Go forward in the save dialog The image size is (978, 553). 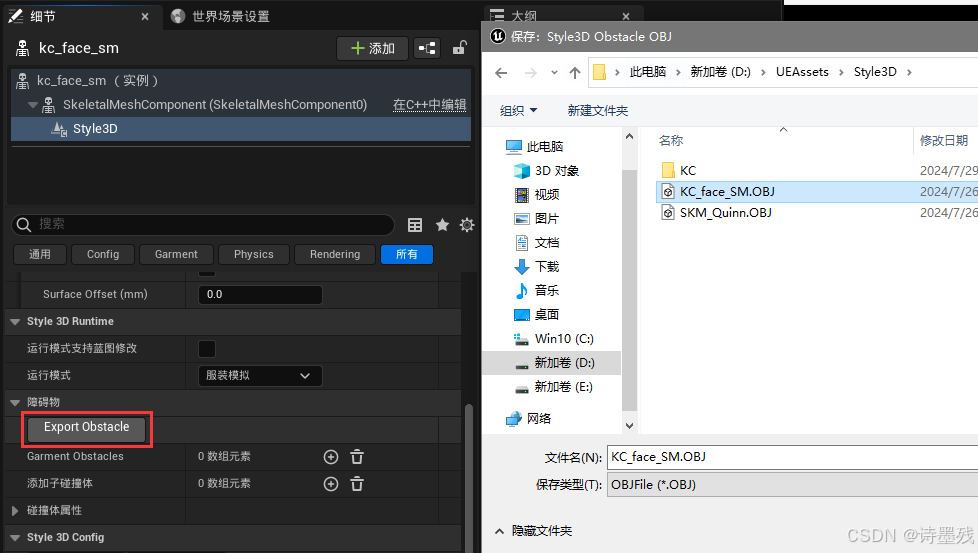(530, 73)
